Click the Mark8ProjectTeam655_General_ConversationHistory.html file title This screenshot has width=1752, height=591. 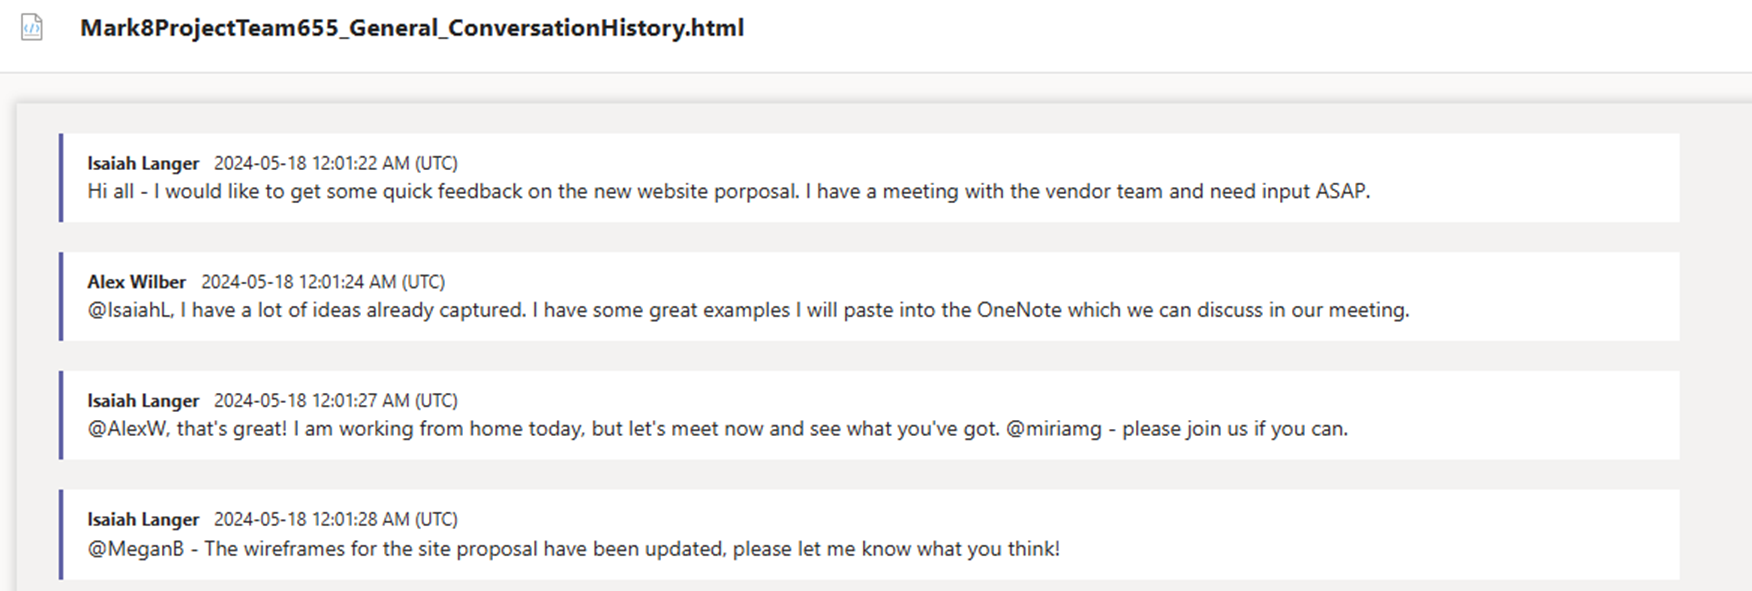coord(411,28)
